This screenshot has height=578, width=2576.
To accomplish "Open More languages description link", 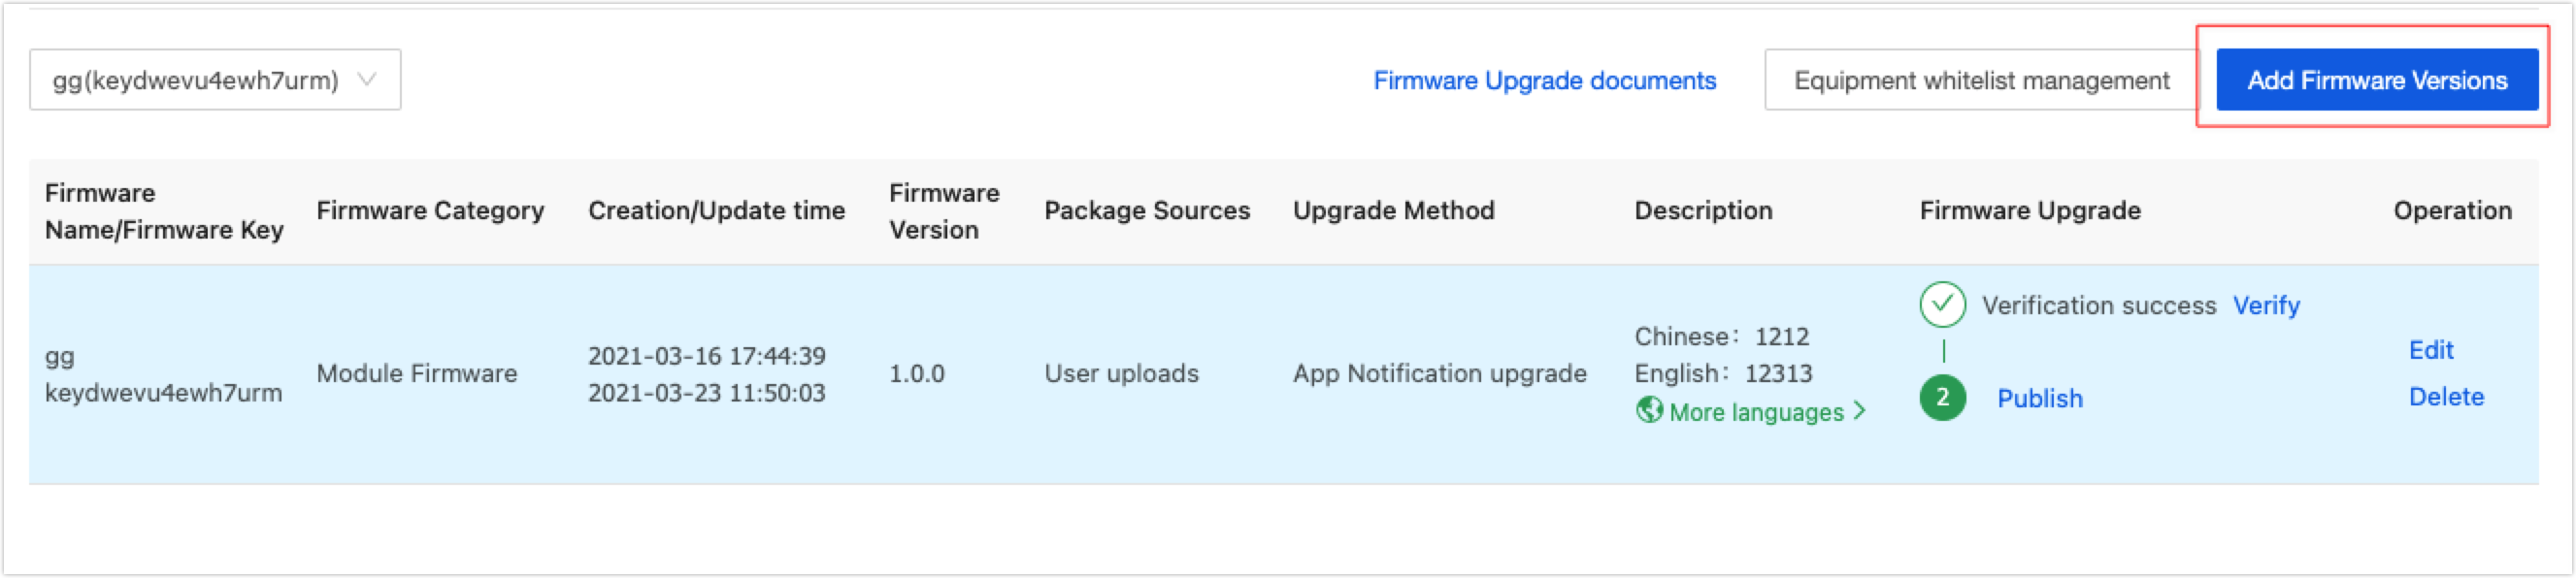I will pyautogui.click(x=1756, y=412).
